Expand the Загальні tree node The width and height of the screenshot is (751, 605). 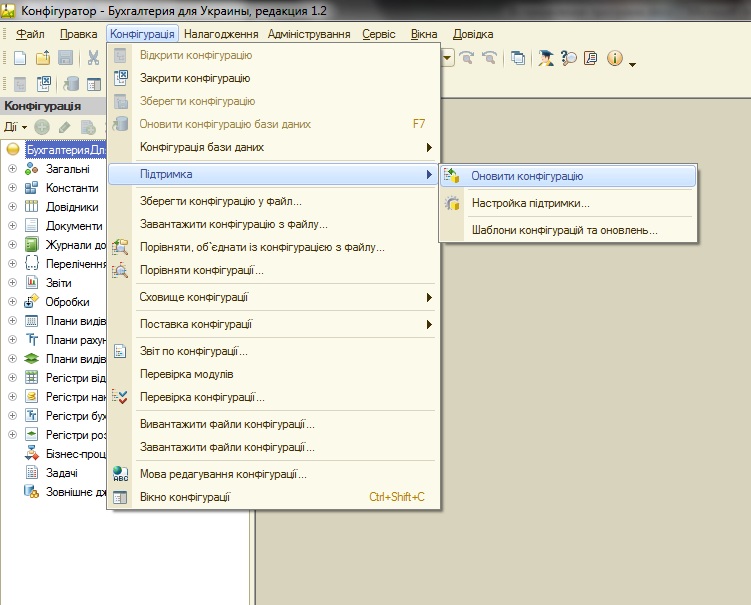(x=12, y=169)
